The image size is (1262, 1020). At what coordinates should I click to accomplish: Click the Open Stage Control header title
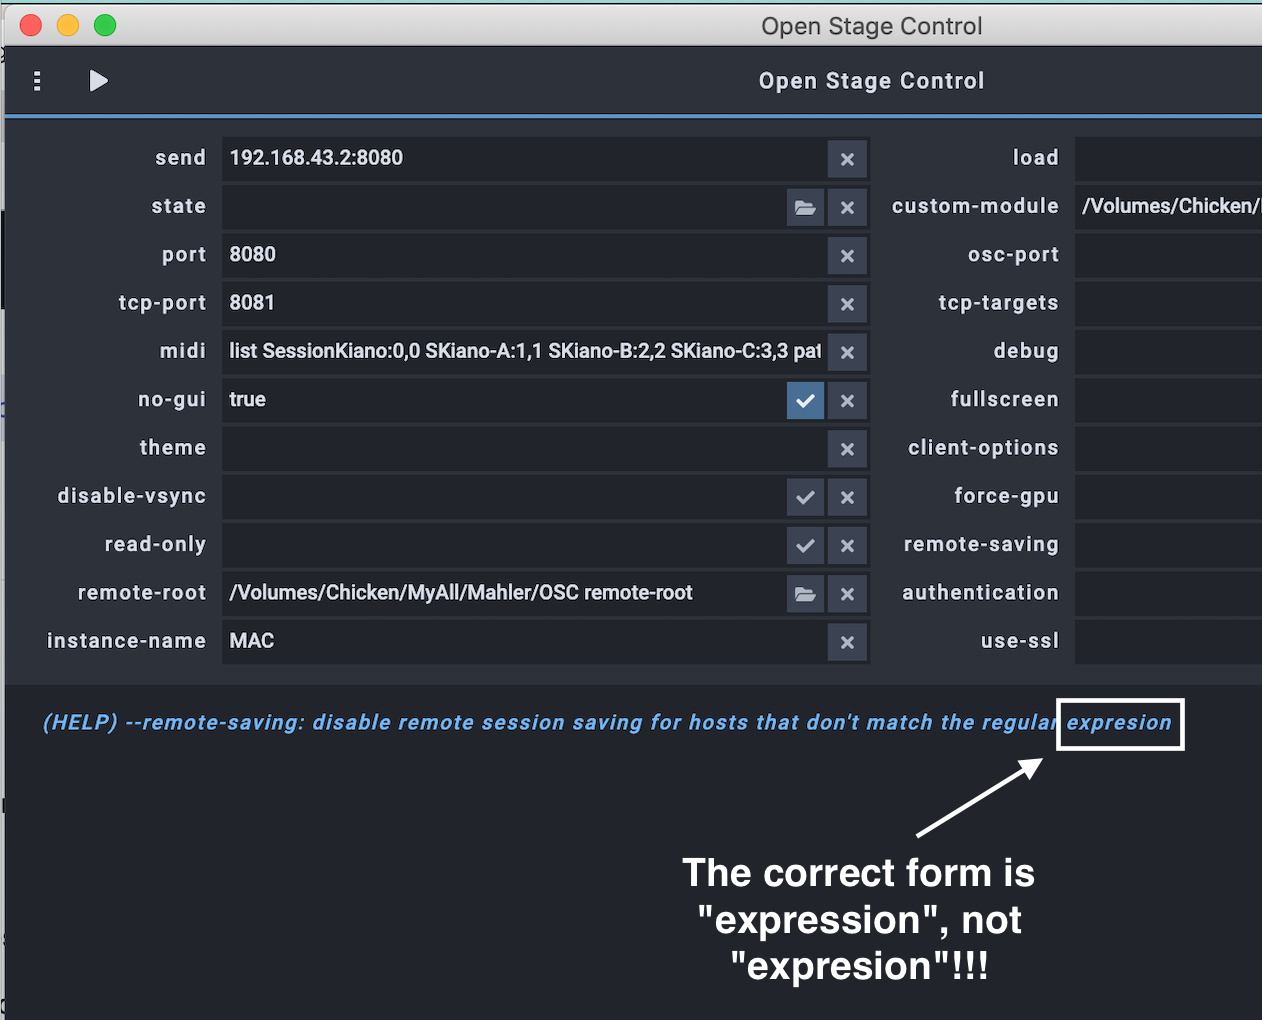tap(871, 81)
